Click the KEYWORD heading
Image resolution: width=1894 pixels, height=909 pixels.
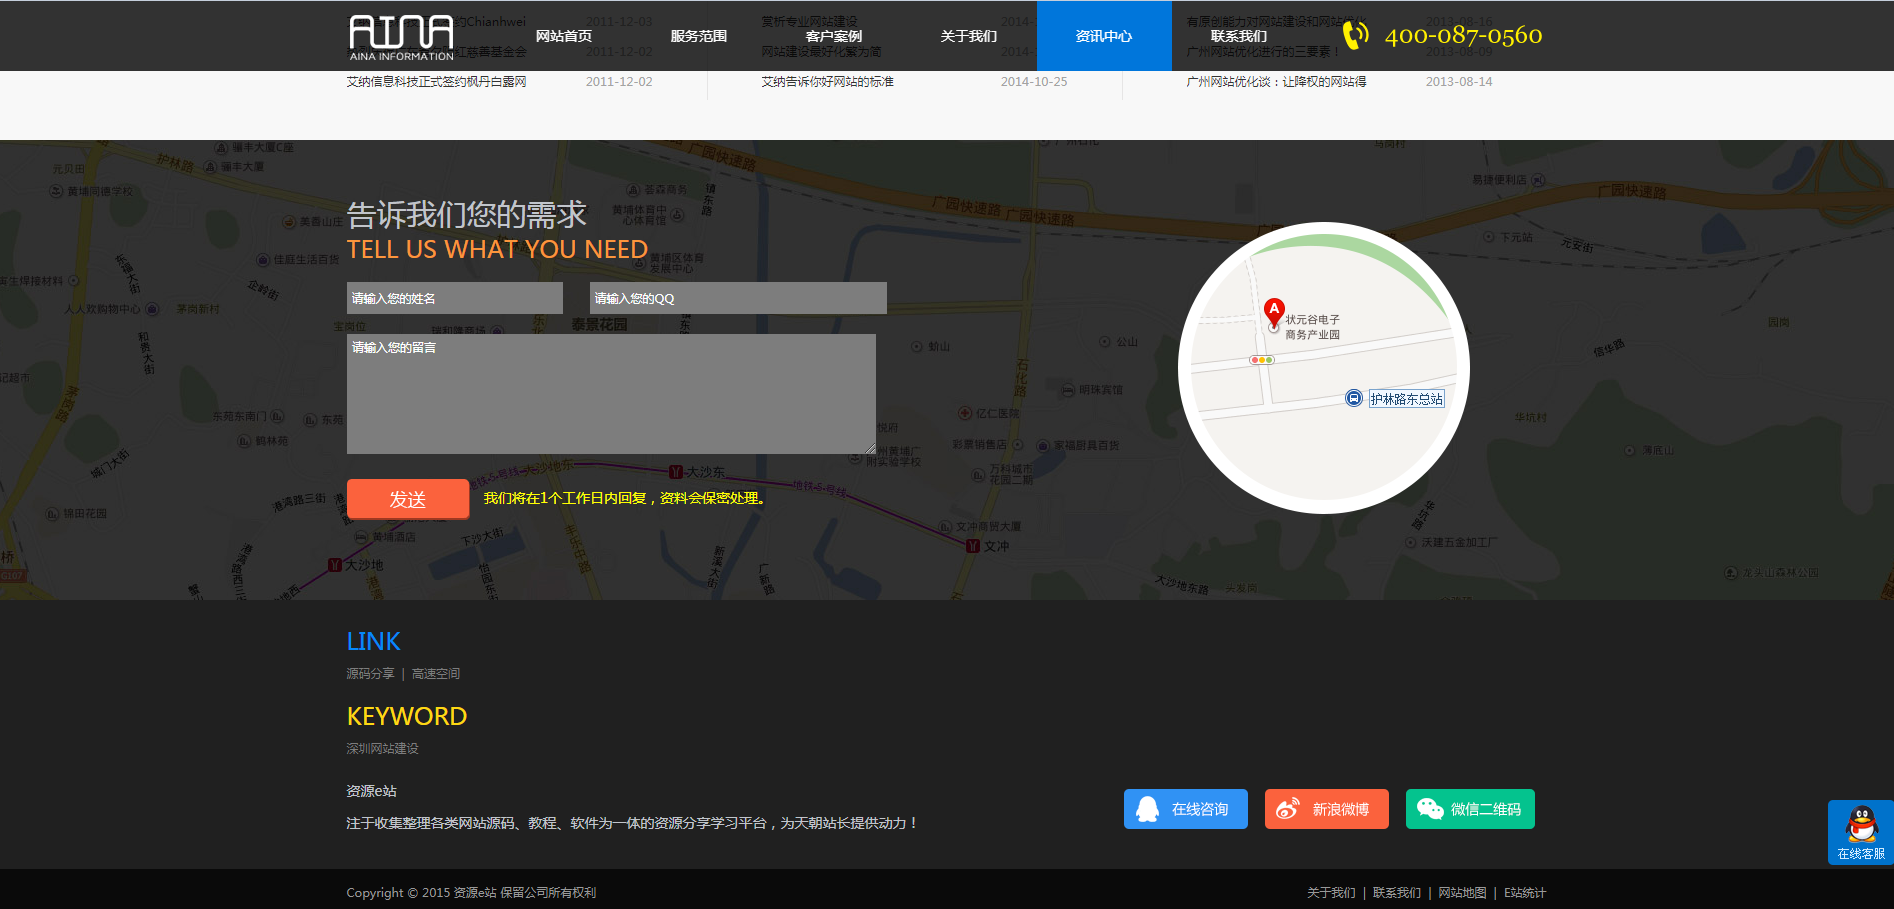407,716
